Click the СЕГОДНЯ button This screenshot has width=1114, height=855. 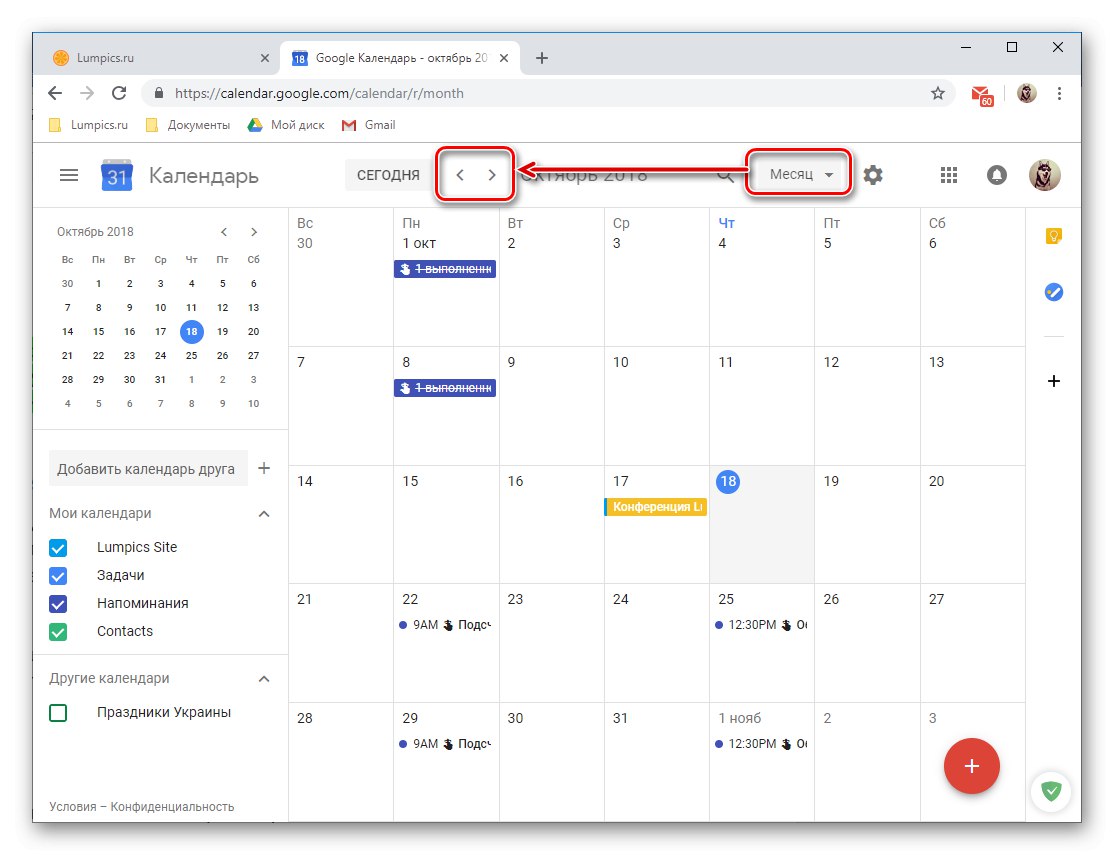[386, 174]
